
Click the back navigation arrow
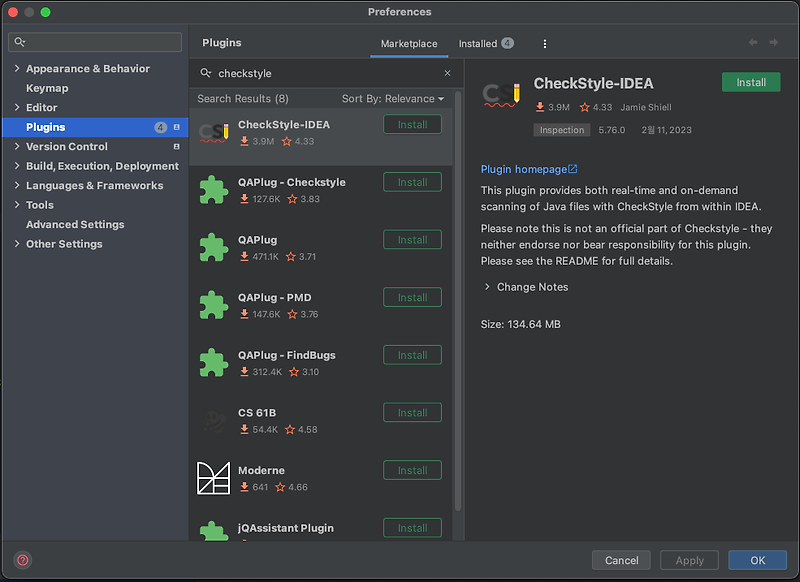click(x=751, y=43)
